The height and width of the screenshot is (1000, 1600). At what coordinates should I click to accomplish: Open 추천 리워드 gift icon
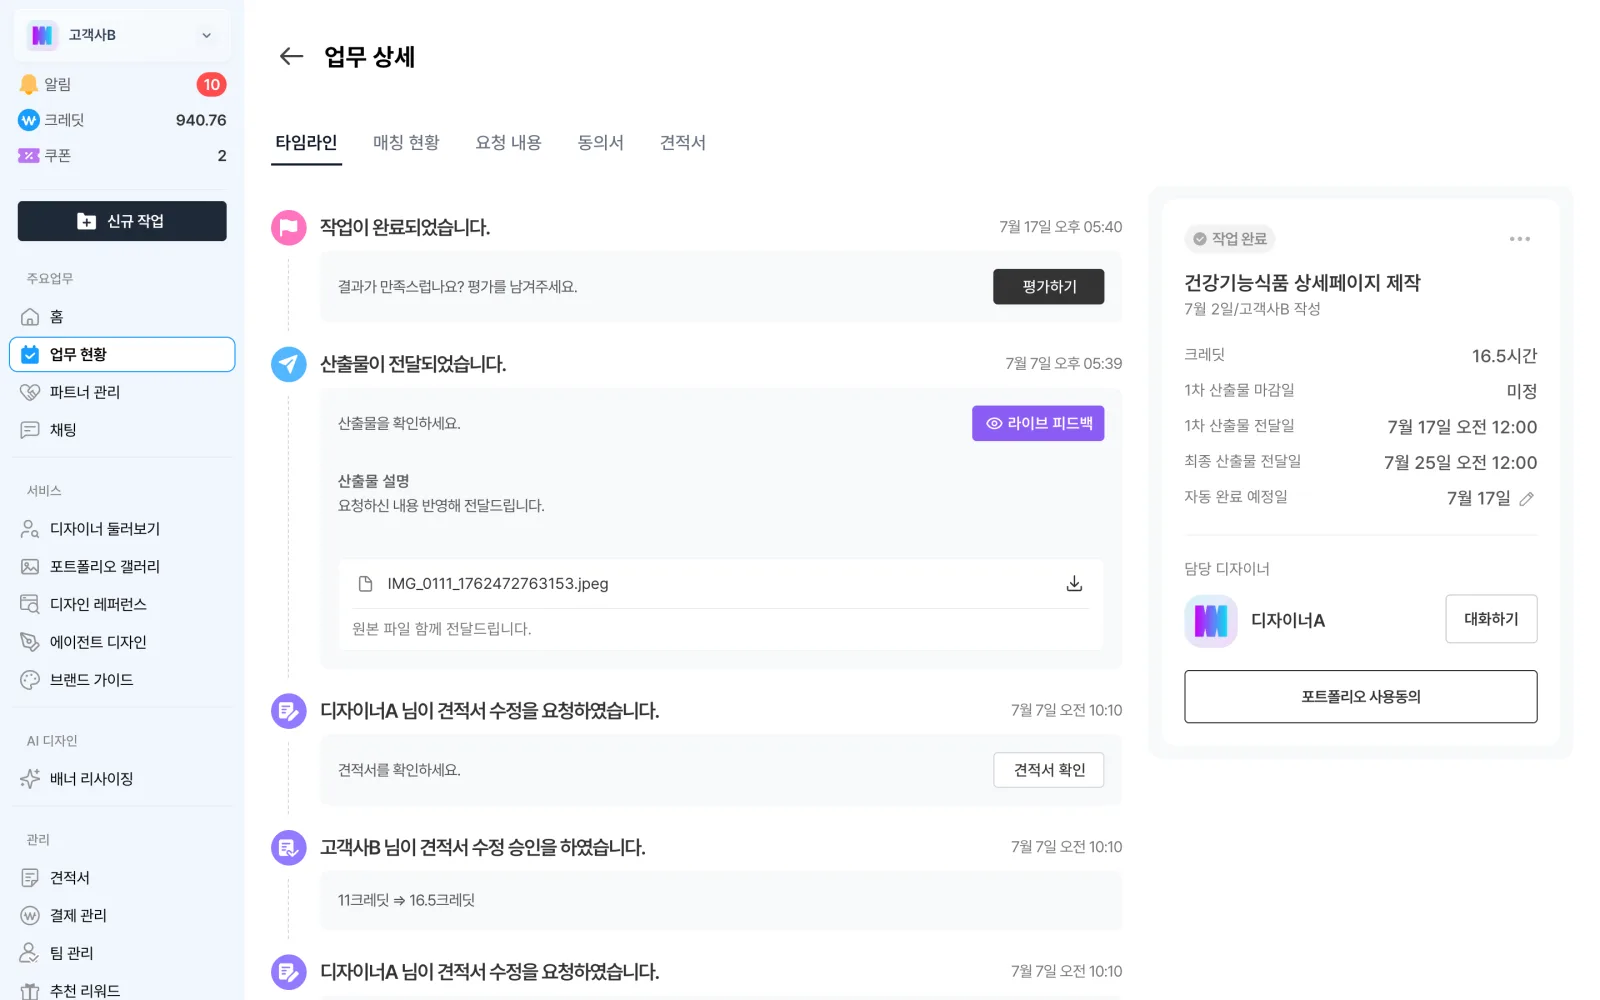point(30,991)
